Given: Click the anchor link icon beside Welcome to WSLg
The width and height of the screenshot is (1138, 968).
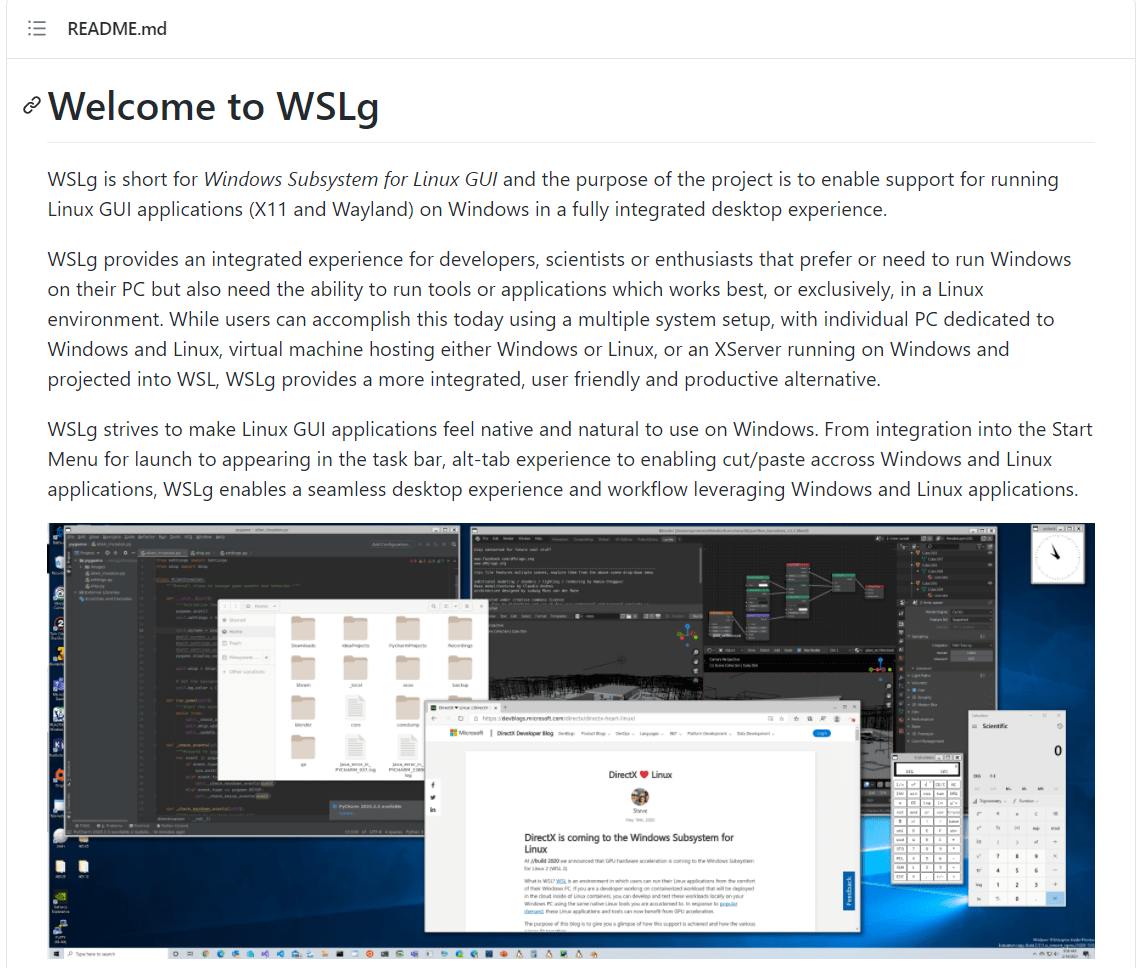Looking at the screenshot, I should pyautogui.click(x=31, y=106).
